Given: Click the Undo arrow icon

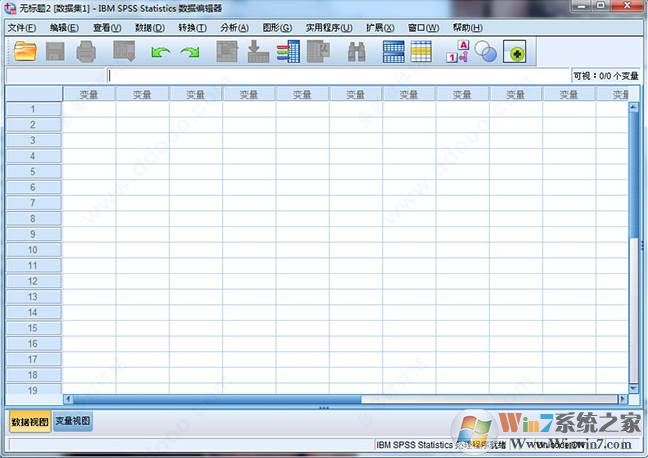Looking at the screenshot, I should pyautogui.click(x=160, y=51).
